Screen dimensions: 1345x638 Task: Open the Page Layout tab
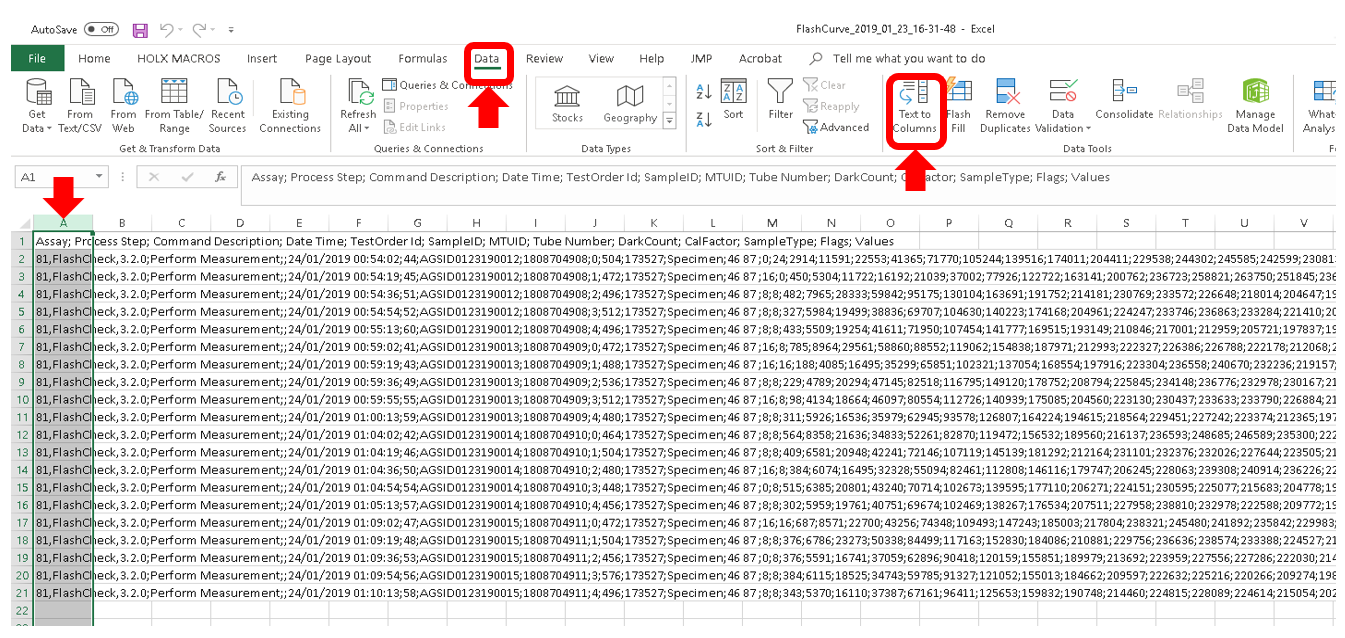click(337, 59)
